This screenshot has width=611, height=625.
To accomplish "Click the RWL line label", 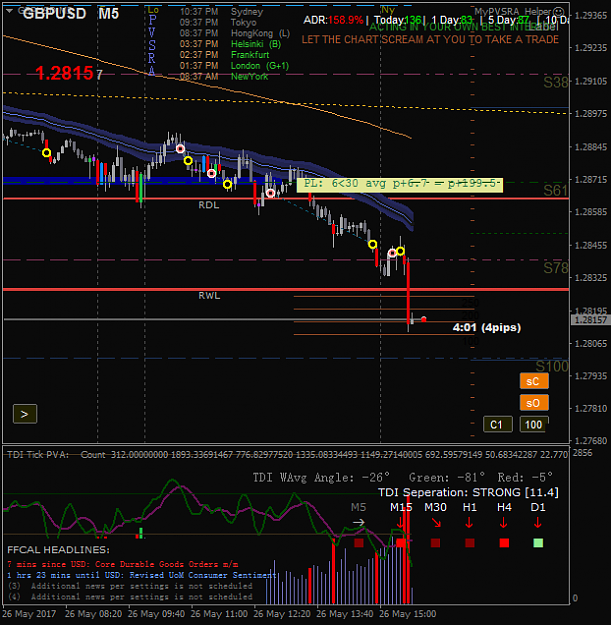I will (209, 296).
